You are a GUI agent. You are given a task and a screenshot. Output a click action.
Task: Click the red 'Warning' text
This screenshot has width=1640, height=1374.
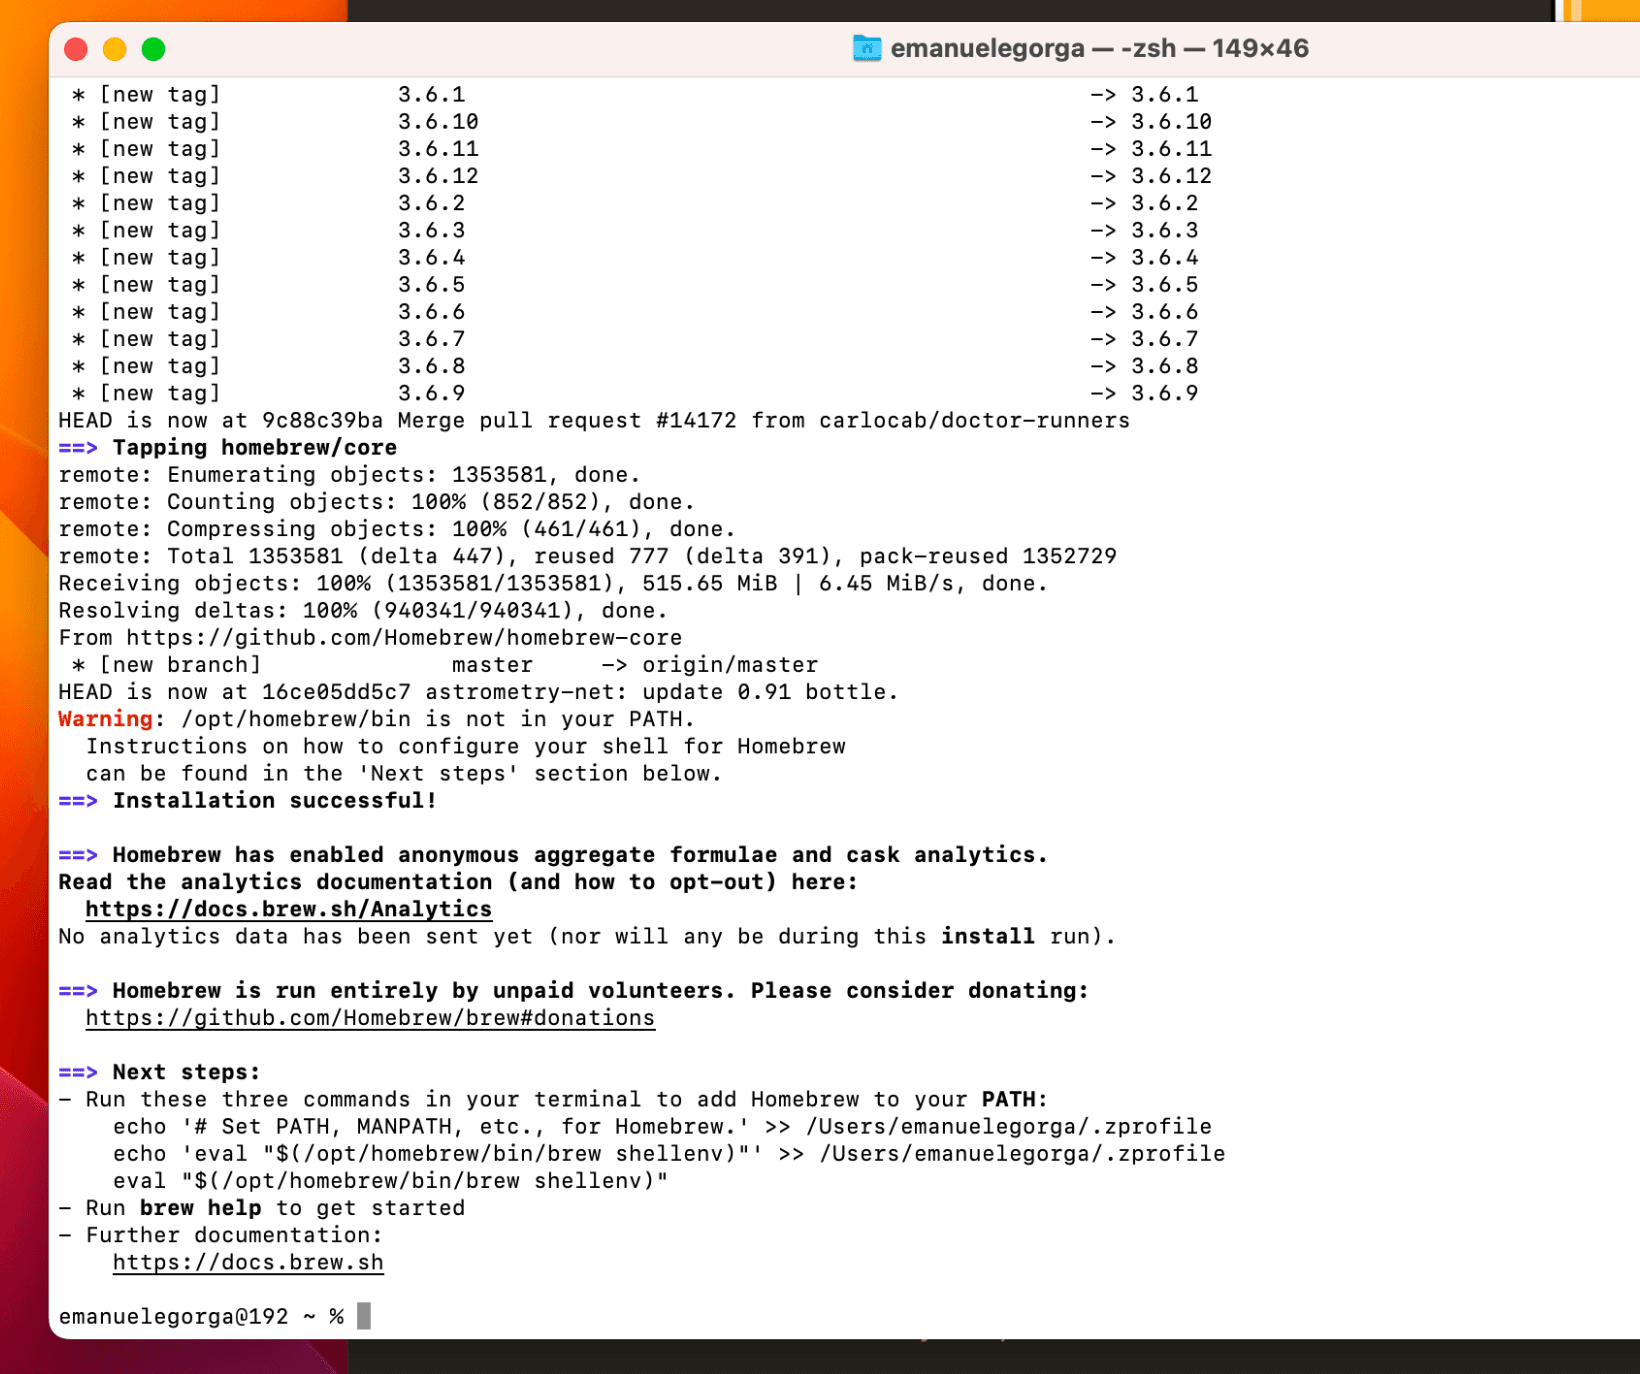(105, 719)
